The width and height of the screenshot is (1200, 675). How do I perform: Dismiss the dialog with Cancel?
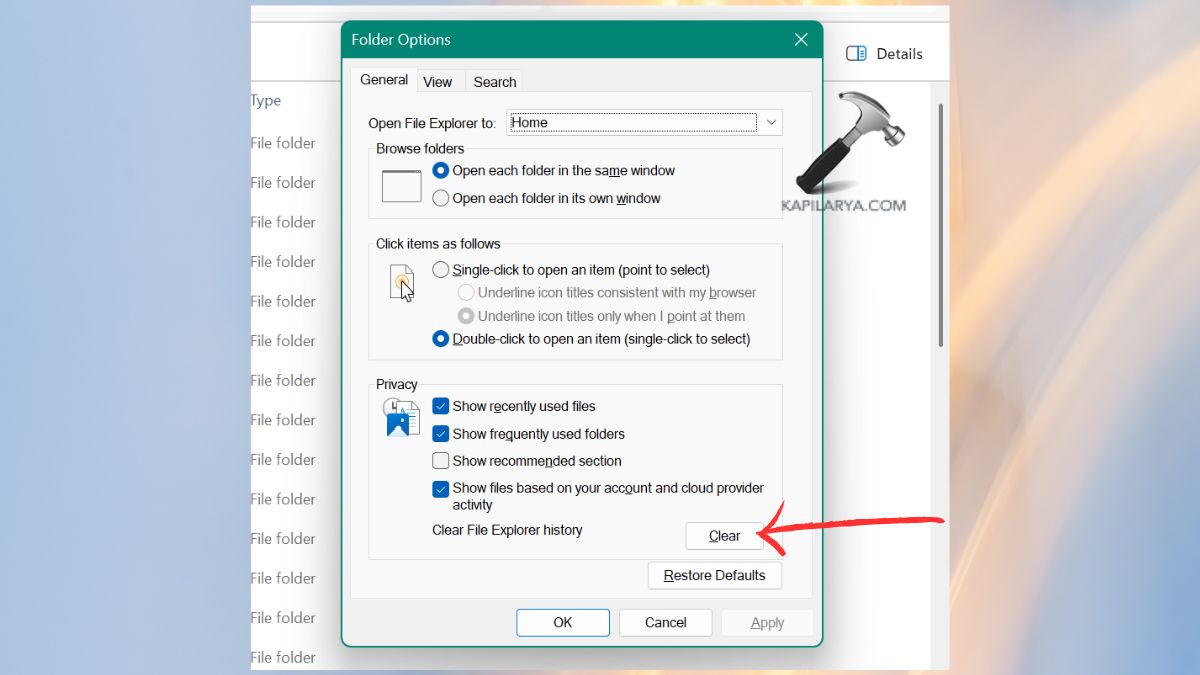(665, 622)
